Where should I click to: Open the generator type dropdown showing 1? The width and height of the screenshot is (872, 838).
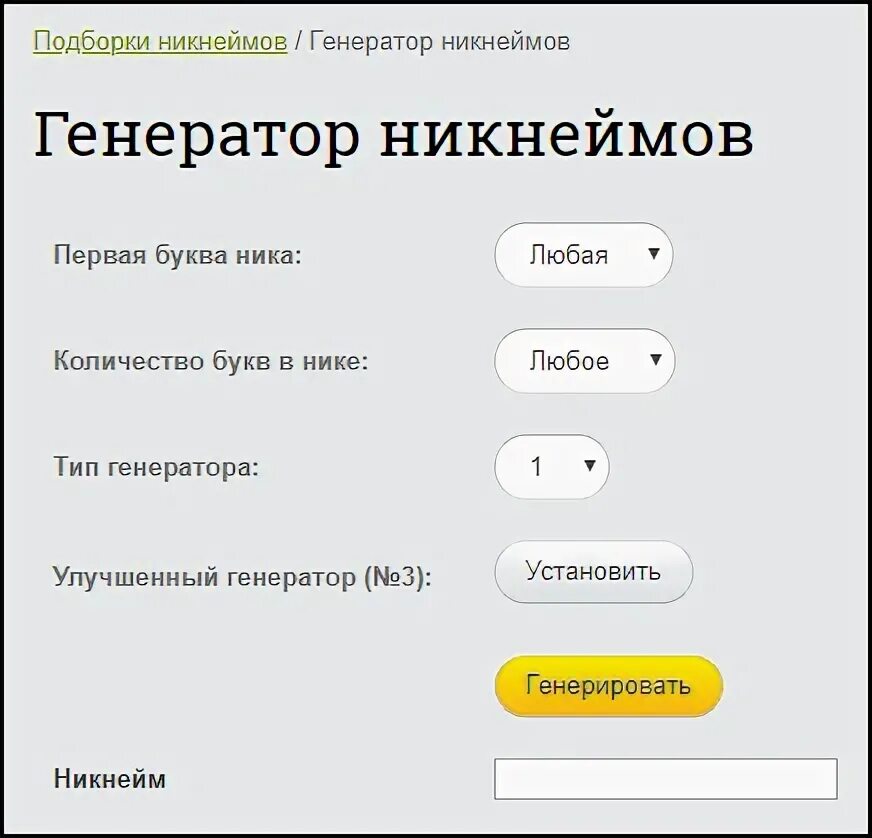pos(552,467)
